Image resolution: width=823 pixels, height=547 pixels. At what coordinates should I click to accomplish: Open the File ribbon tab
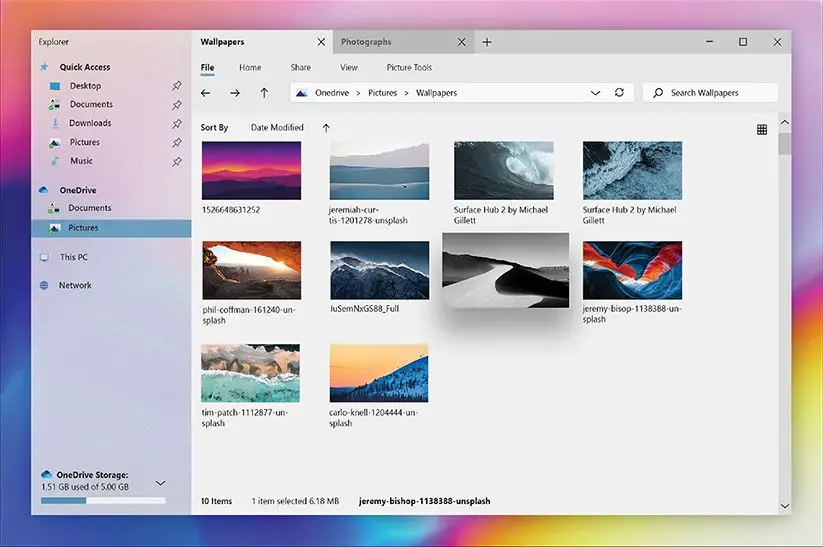click(207, 67)
